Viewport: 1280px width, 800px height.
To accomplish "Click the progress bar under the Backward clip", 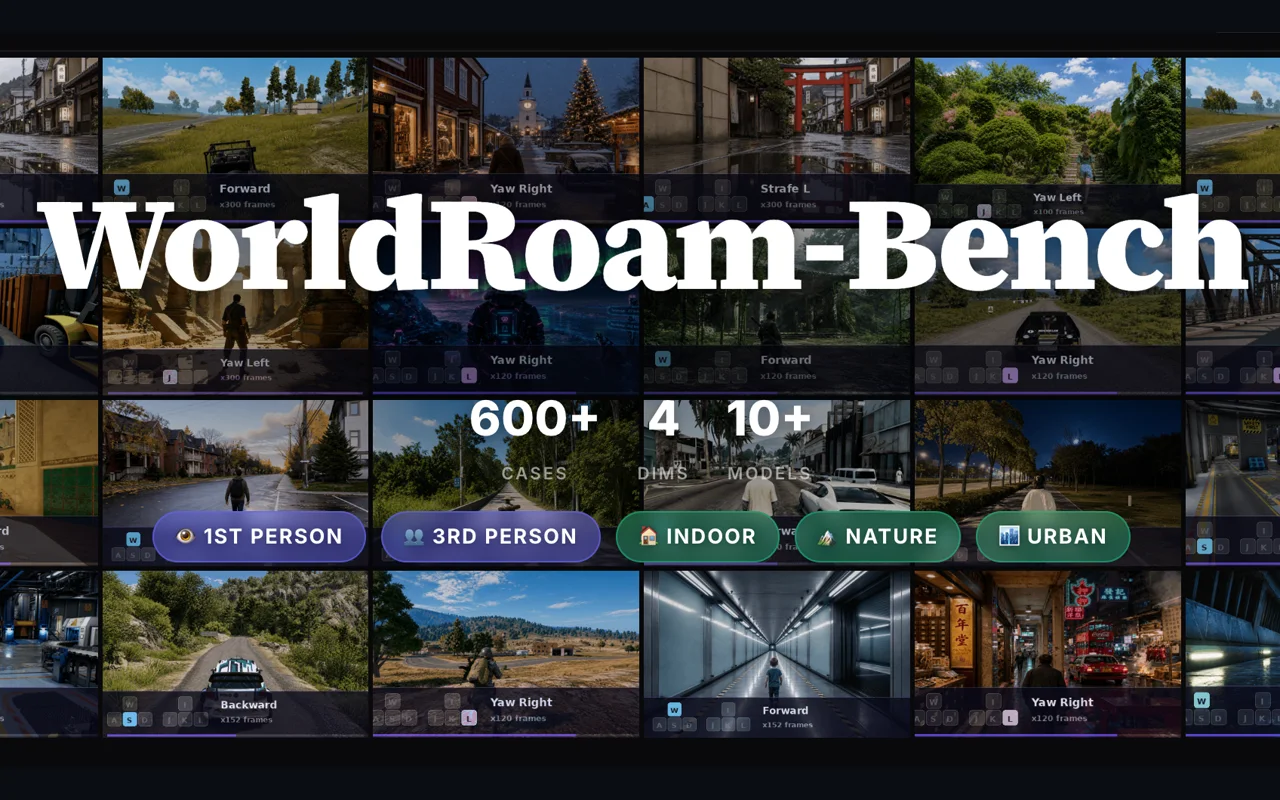I will [235, 735].
